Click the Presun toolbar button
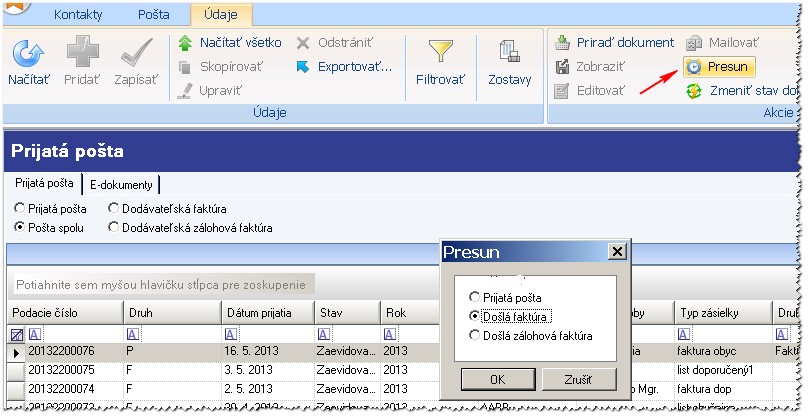The width and height of the screenshot is (811, 420). click(719, 67)
